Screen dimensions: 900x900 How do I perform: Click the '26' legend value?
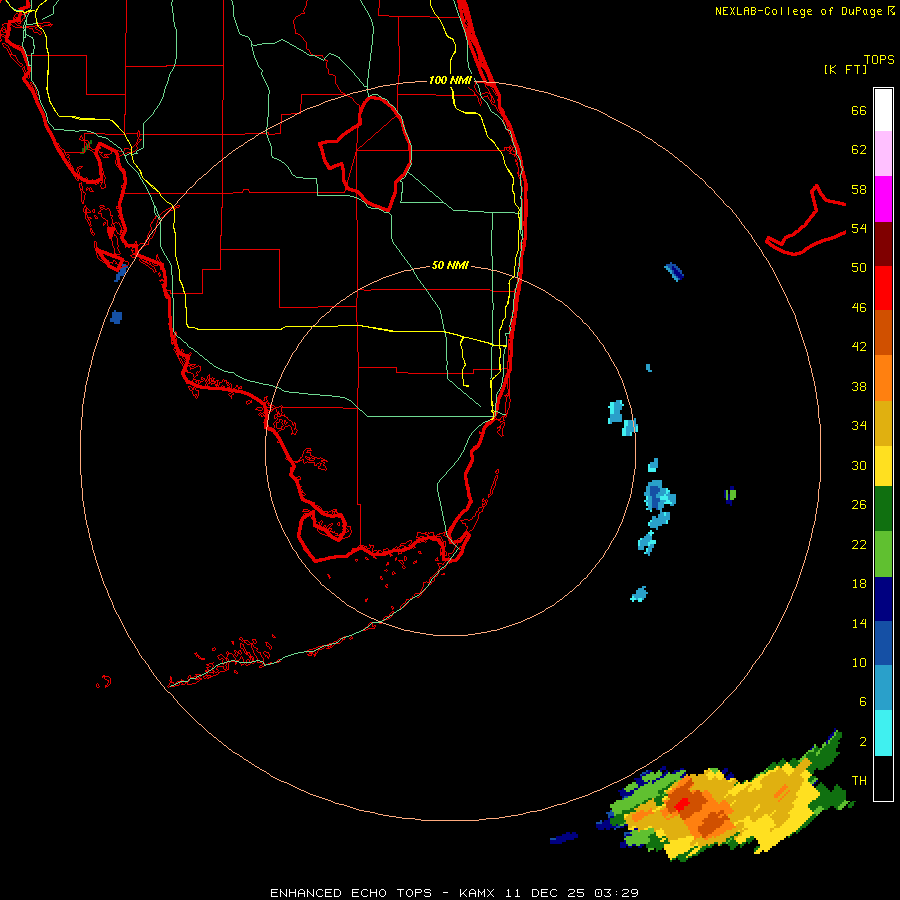(859, 505)
